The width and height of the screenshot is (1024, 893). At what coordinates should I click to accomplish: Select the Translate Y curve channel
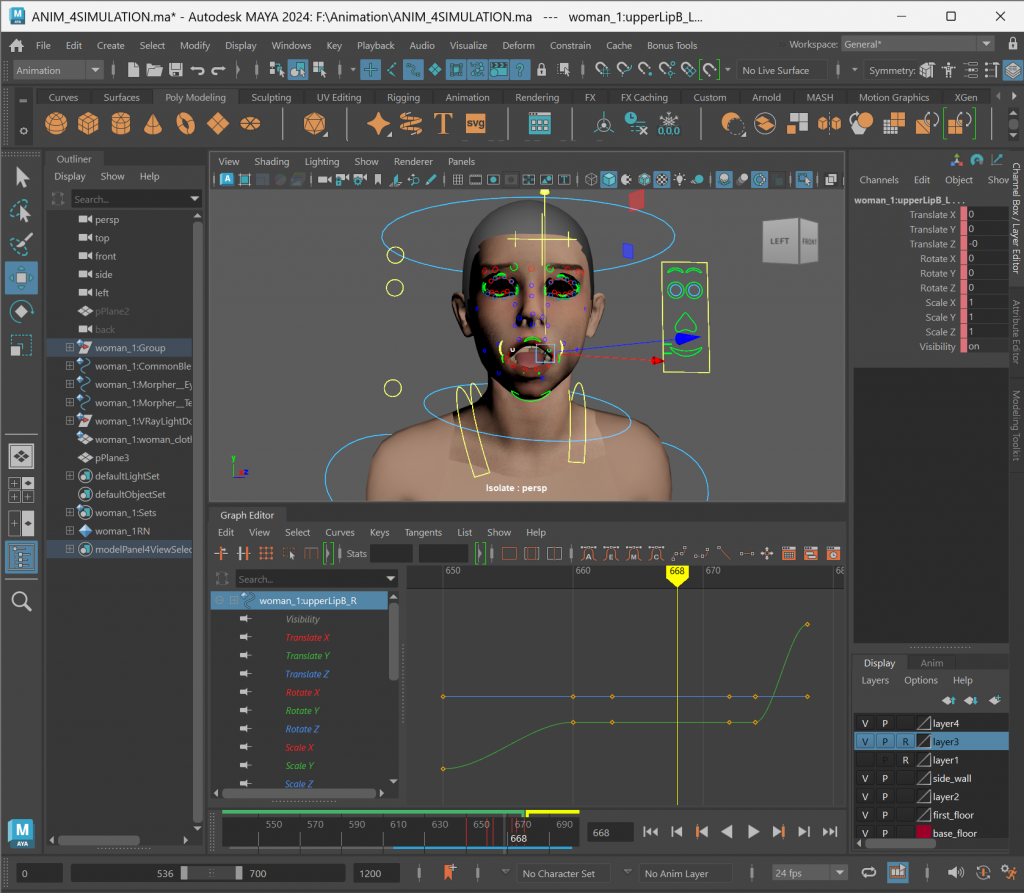[307, 656]
